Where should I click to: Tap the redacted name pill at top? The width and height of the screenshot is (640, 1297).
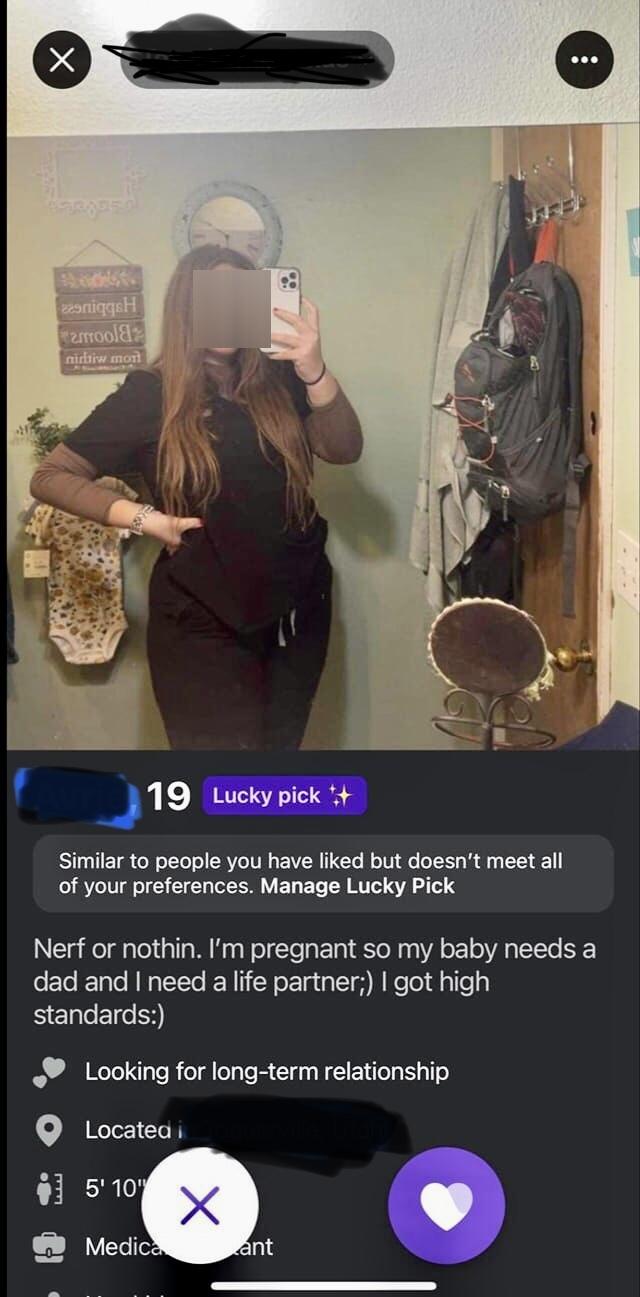[x=257, y=60]
